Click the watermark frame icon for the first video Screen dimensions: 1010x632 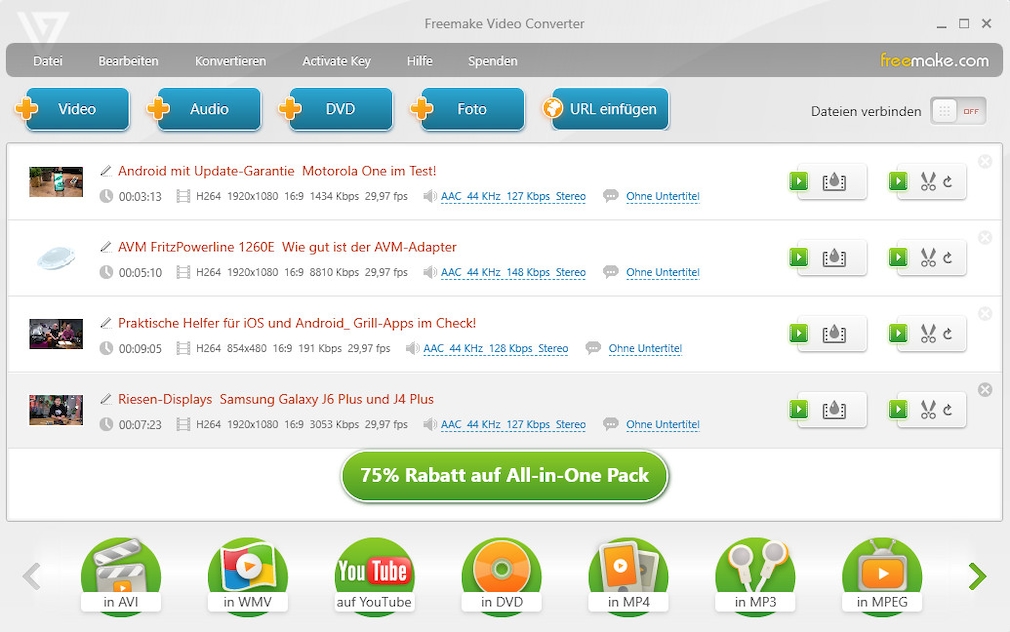click(835, 181)
